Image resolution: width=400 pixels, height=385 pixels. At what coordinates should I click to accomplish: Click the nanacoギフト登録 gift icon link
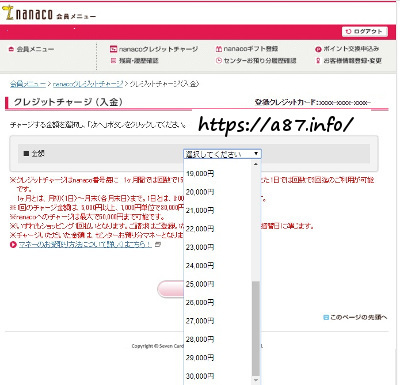(x=247, y=49)
